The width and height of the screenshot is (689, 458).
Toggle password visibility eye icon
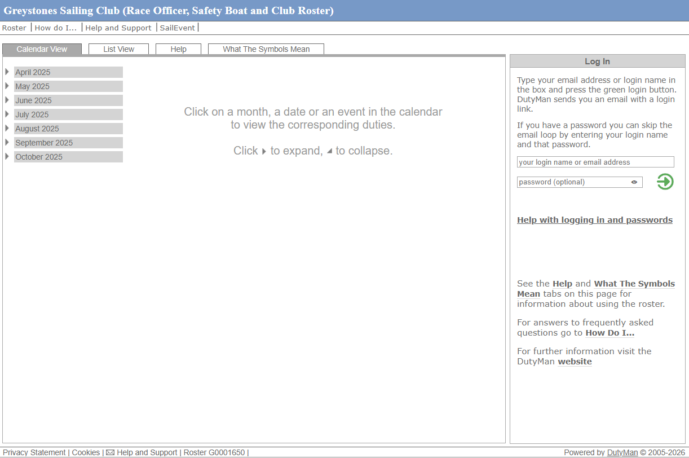click(x=634, y=182)
